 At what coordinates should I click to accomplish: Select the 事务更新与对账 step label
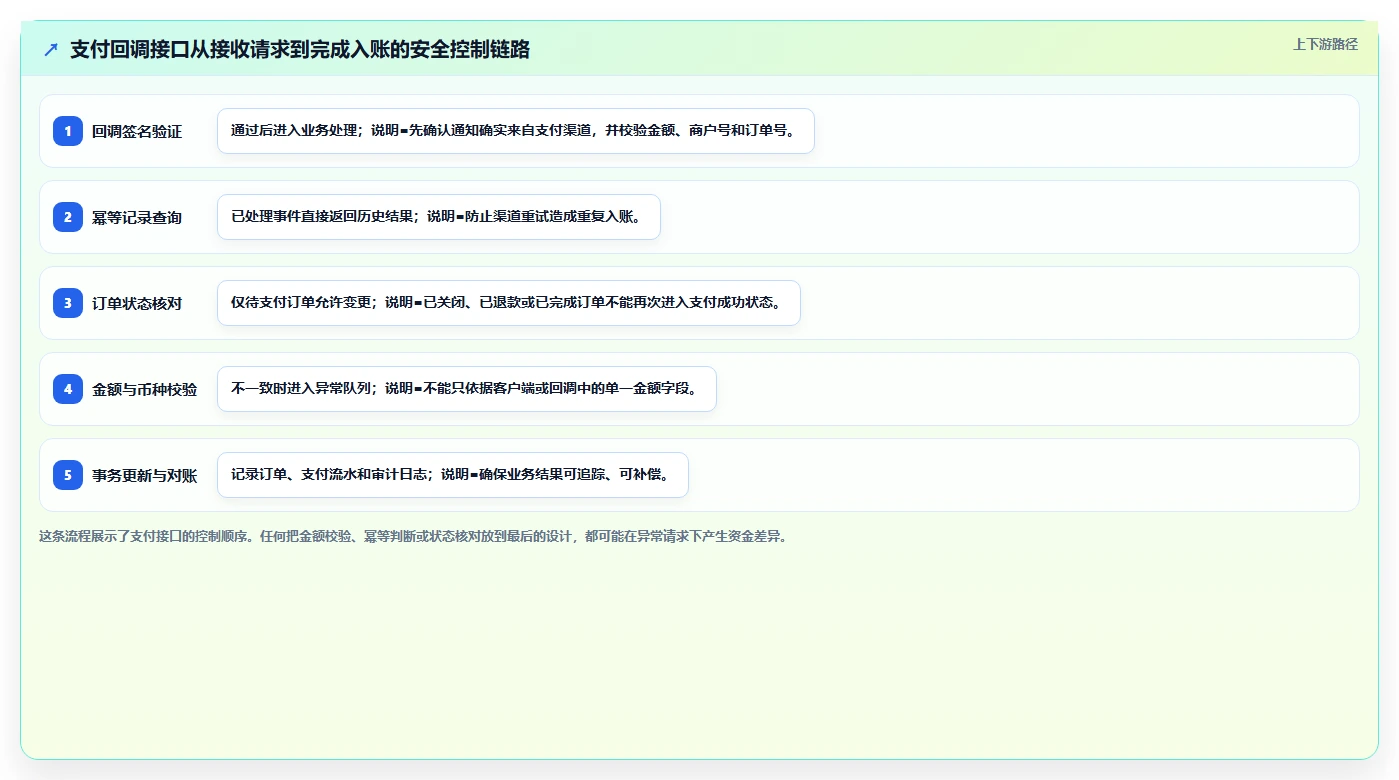point(145,475)
